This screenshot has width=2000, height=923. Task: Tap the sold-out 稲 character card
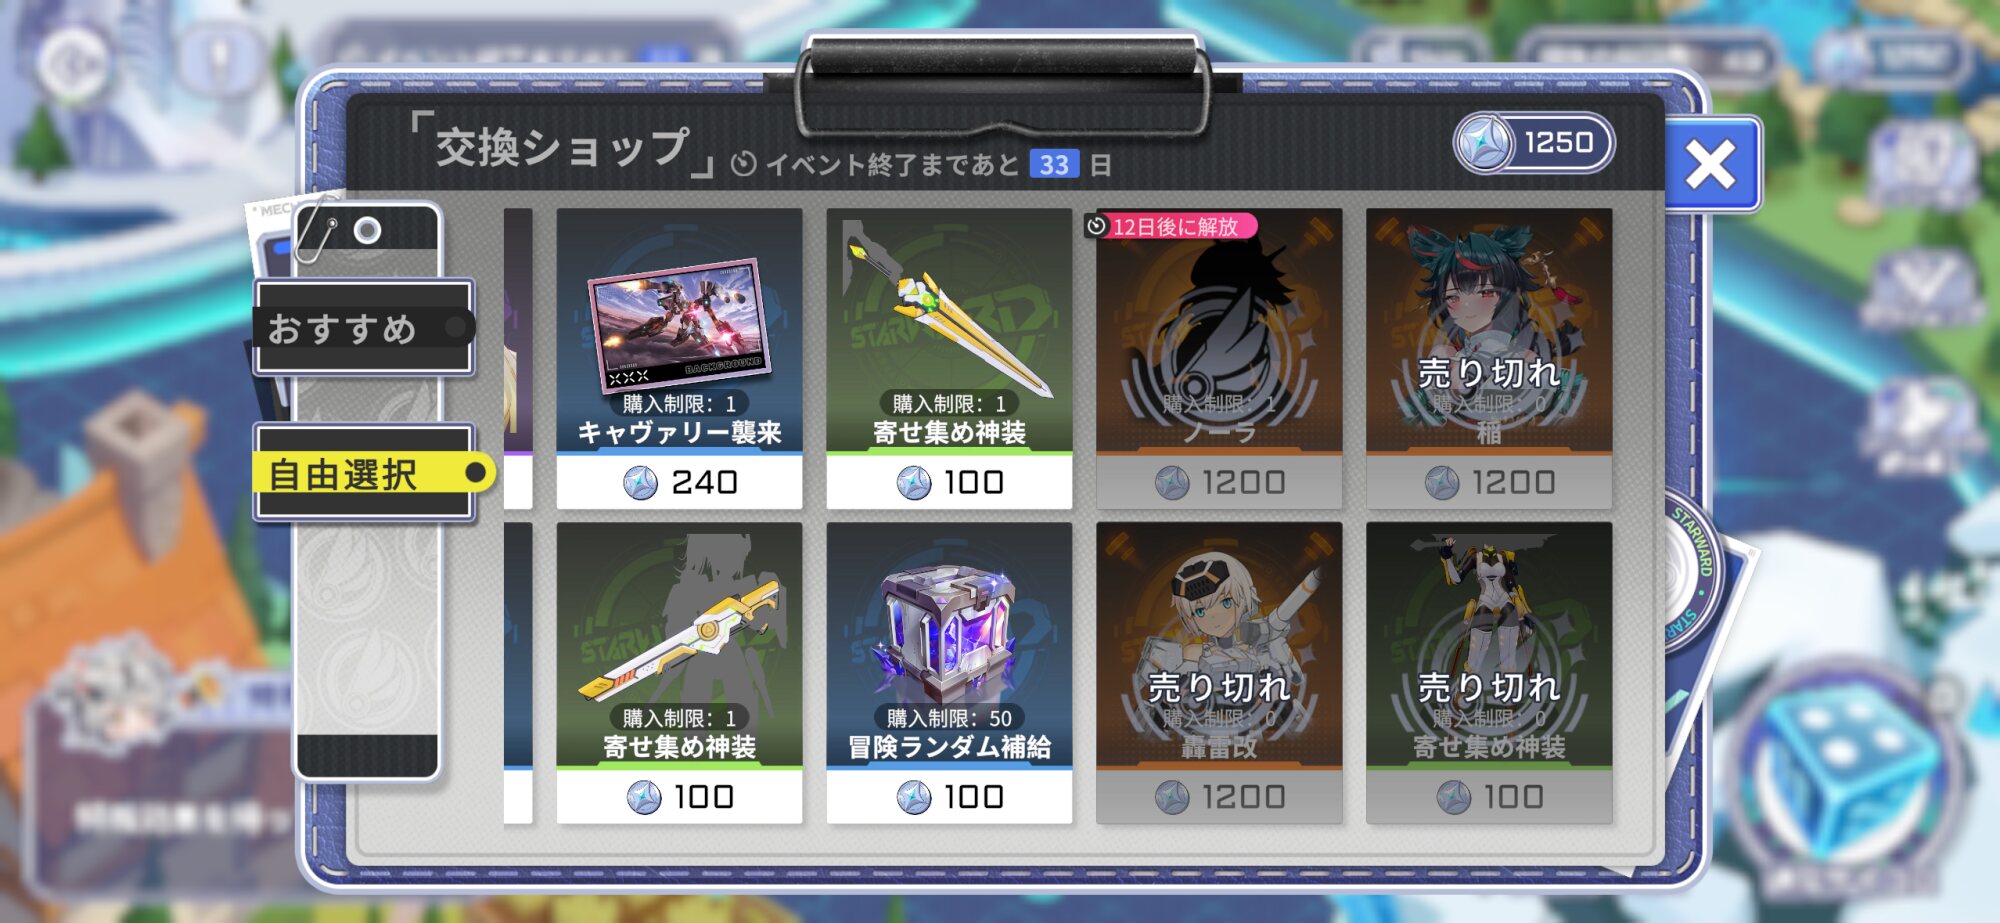pos(1489,358)
